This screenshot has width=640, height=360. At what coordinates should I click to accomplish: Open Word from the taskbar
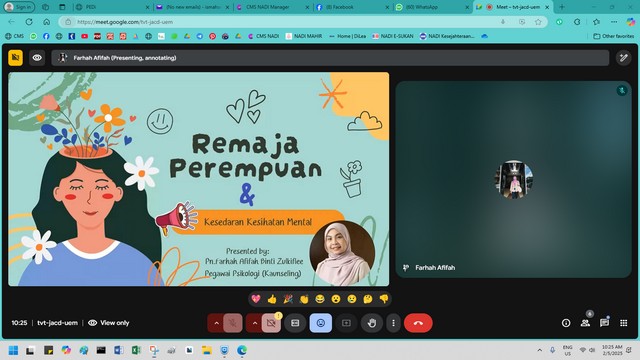coord(119,350)
